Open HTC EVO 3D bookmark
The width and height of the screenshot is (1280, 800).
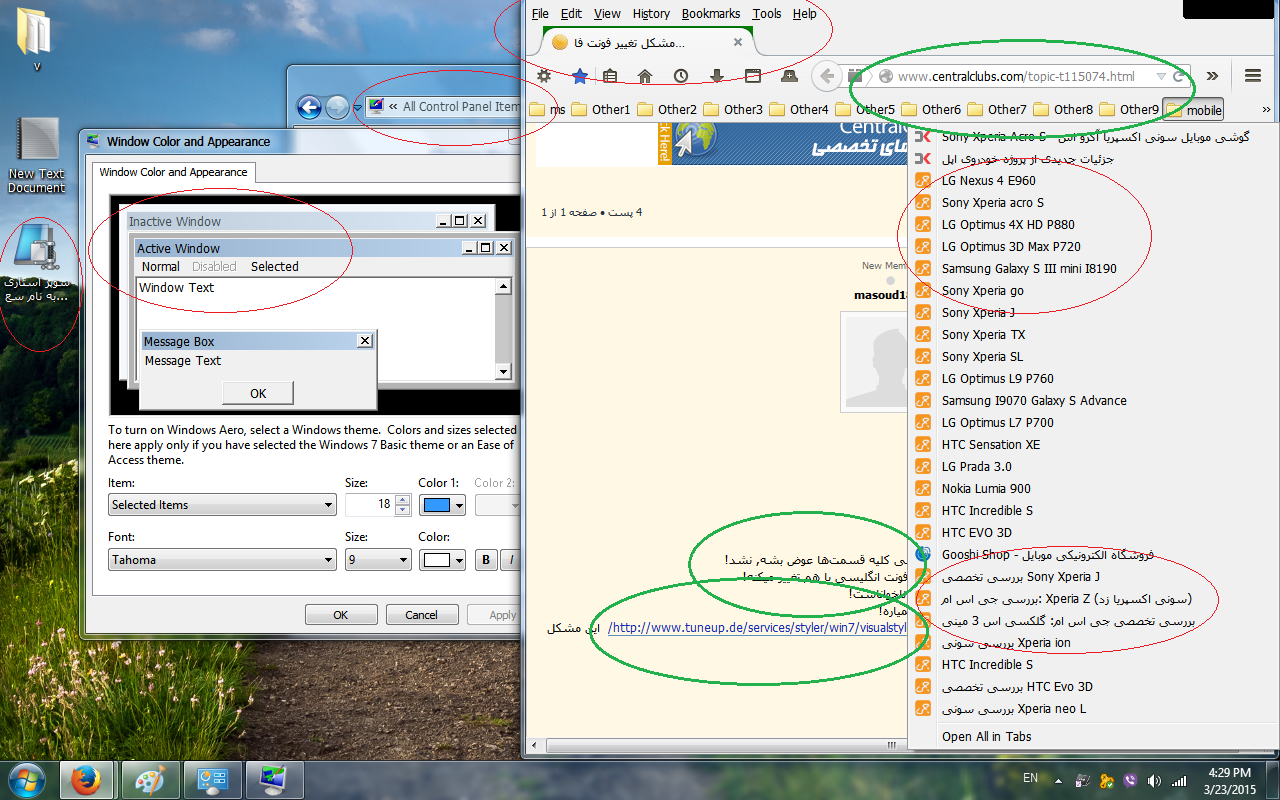pos(1093,533)
